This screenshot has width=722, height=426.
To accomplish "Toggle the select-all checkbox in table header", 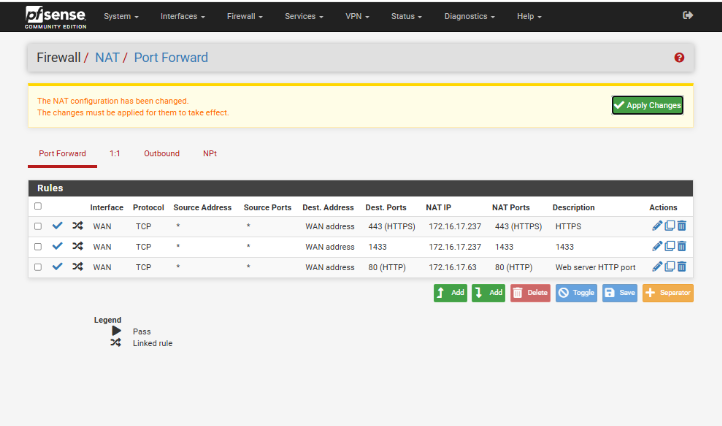I will point(38,207).
